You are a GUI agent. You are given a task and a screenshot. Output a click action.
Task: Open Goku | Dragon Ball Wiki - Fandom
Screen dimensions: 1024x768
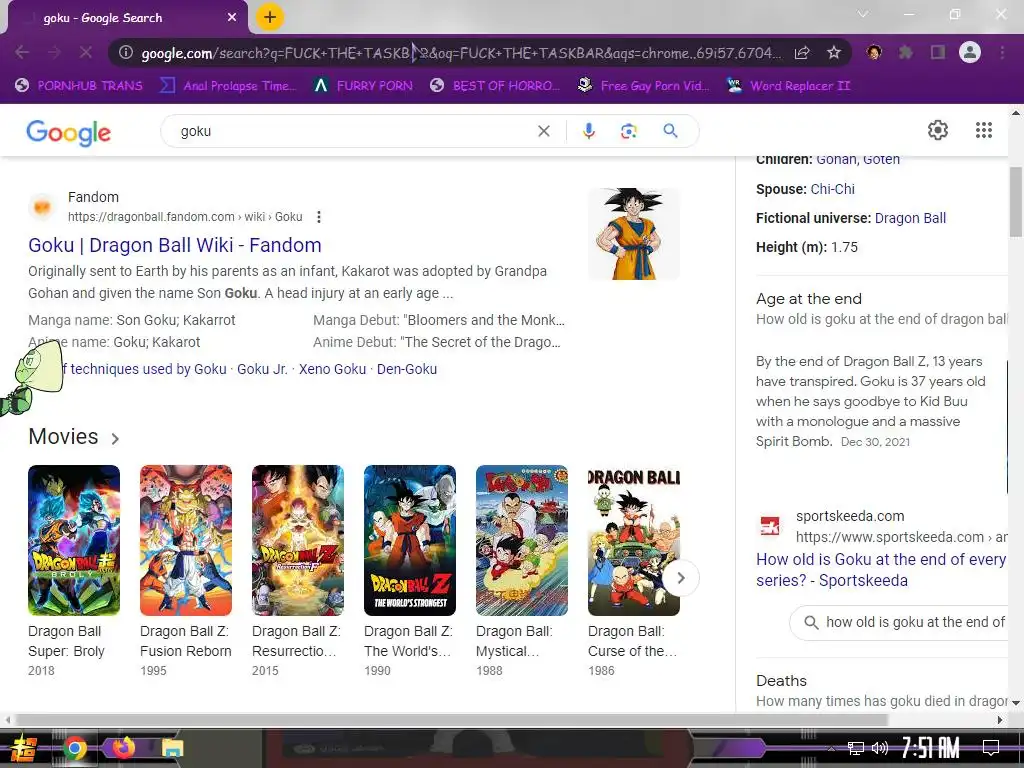(x=174, y=245)
